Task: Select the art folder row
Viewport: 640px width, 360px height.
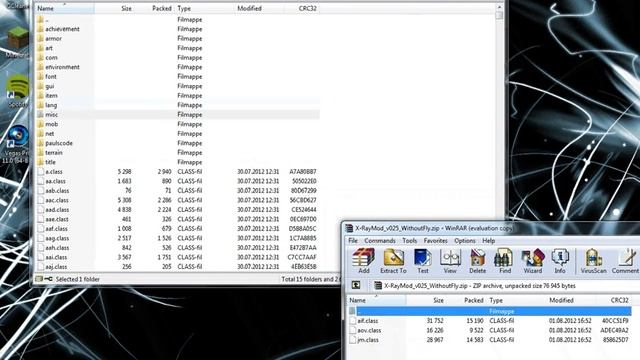Action: (x=178, y=48)
